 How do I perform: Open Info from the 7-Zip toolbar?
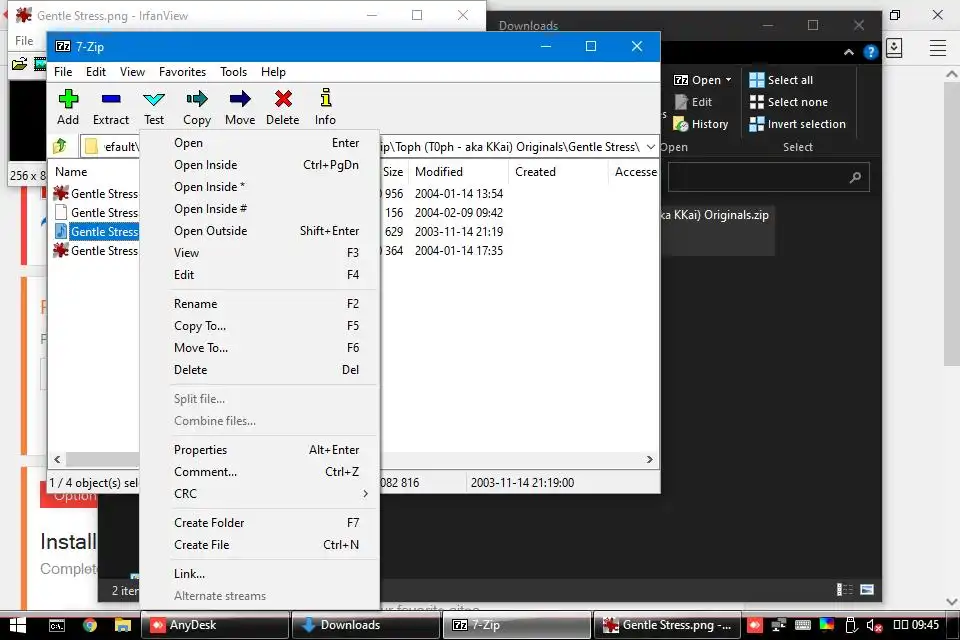point(325,107)
